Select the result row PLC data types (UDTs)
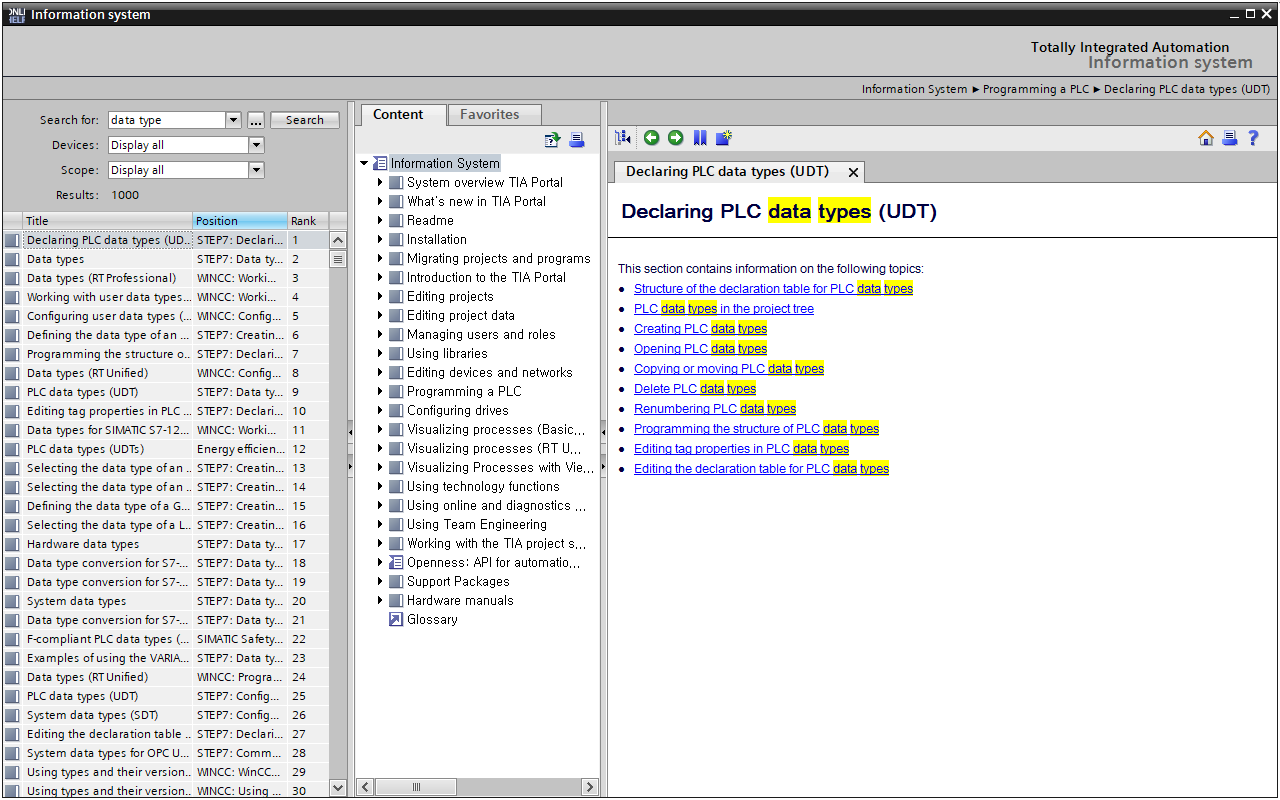This screenshot has height=800, width=1280. pyautogui.click(x=165, y=449)
